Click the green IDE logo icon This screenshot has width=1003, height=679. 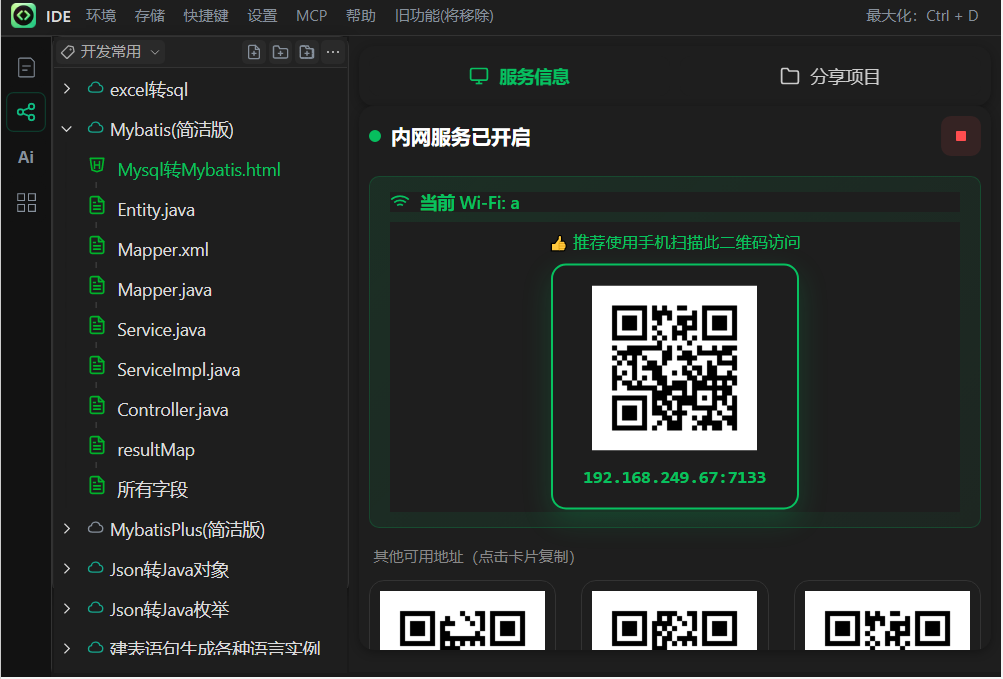pyautogui.click(x=24, y=16)
